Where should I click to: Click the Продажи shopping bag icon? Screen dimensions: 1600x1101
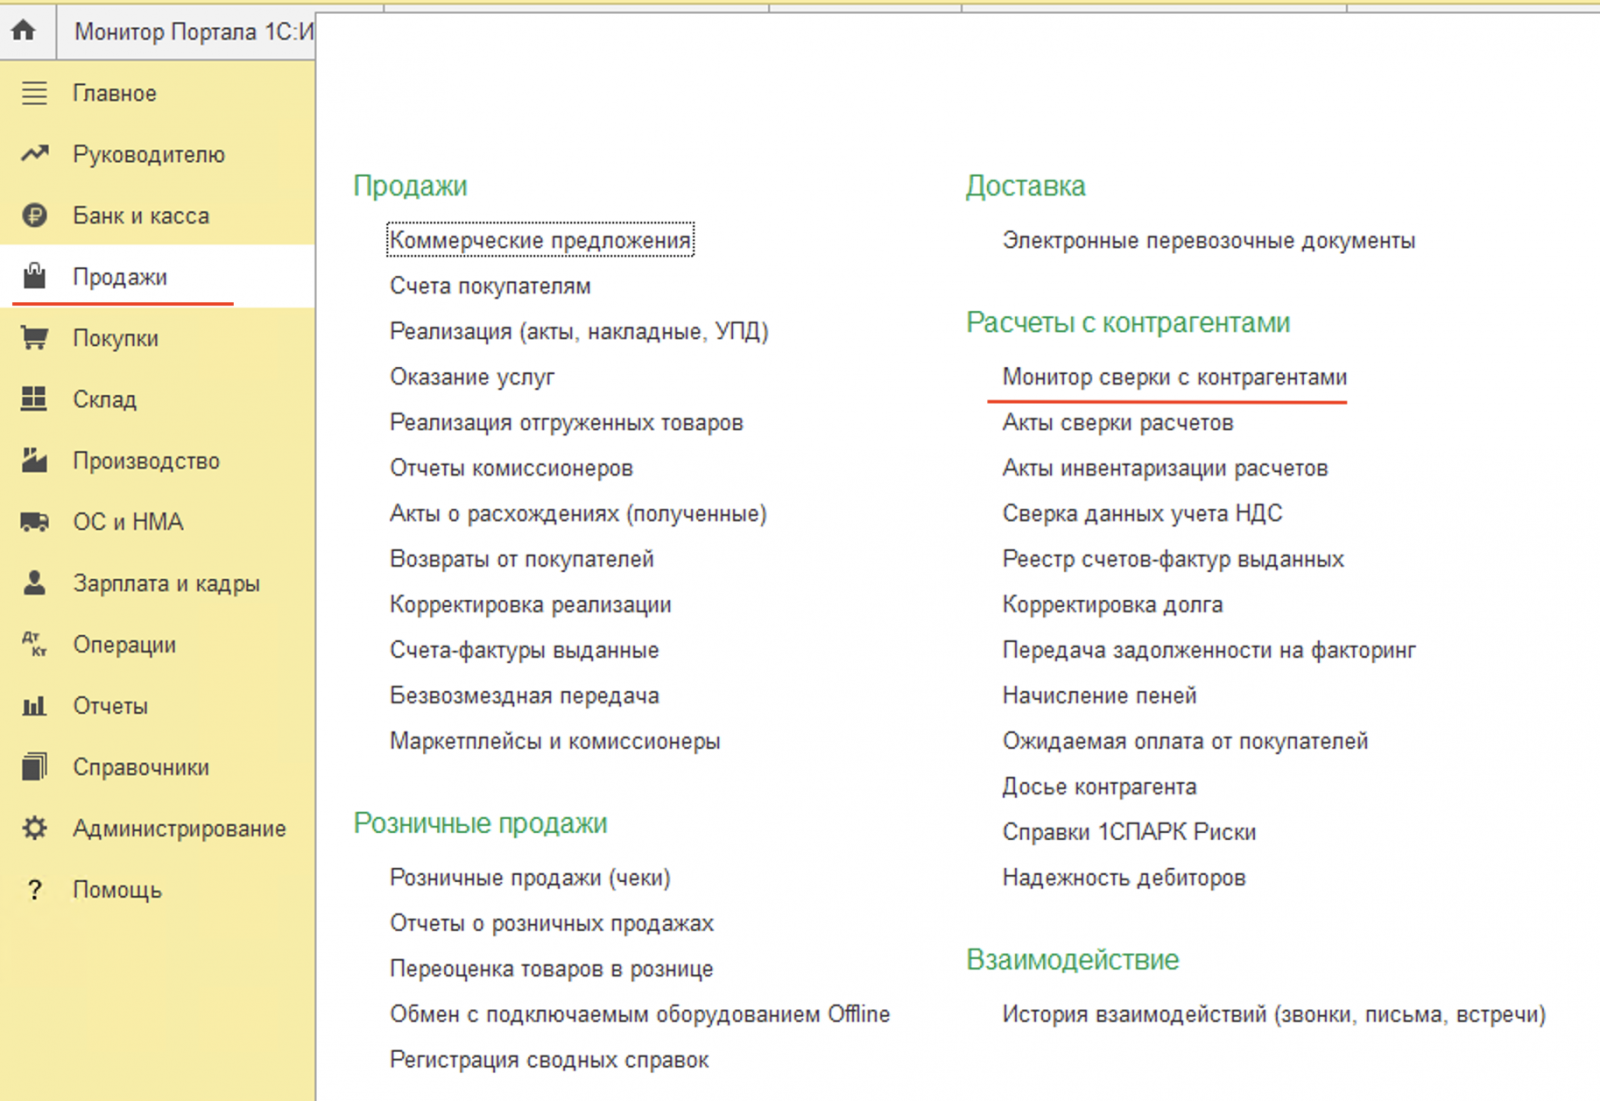click(x=35, y=275)
